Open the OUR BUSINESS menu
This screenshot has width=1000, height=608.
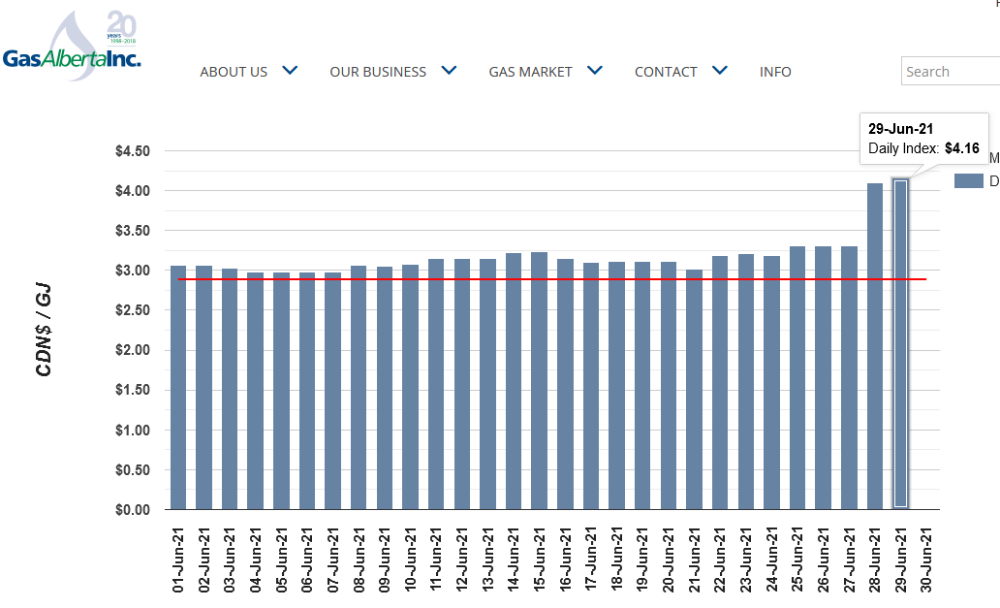coord(378,72)
